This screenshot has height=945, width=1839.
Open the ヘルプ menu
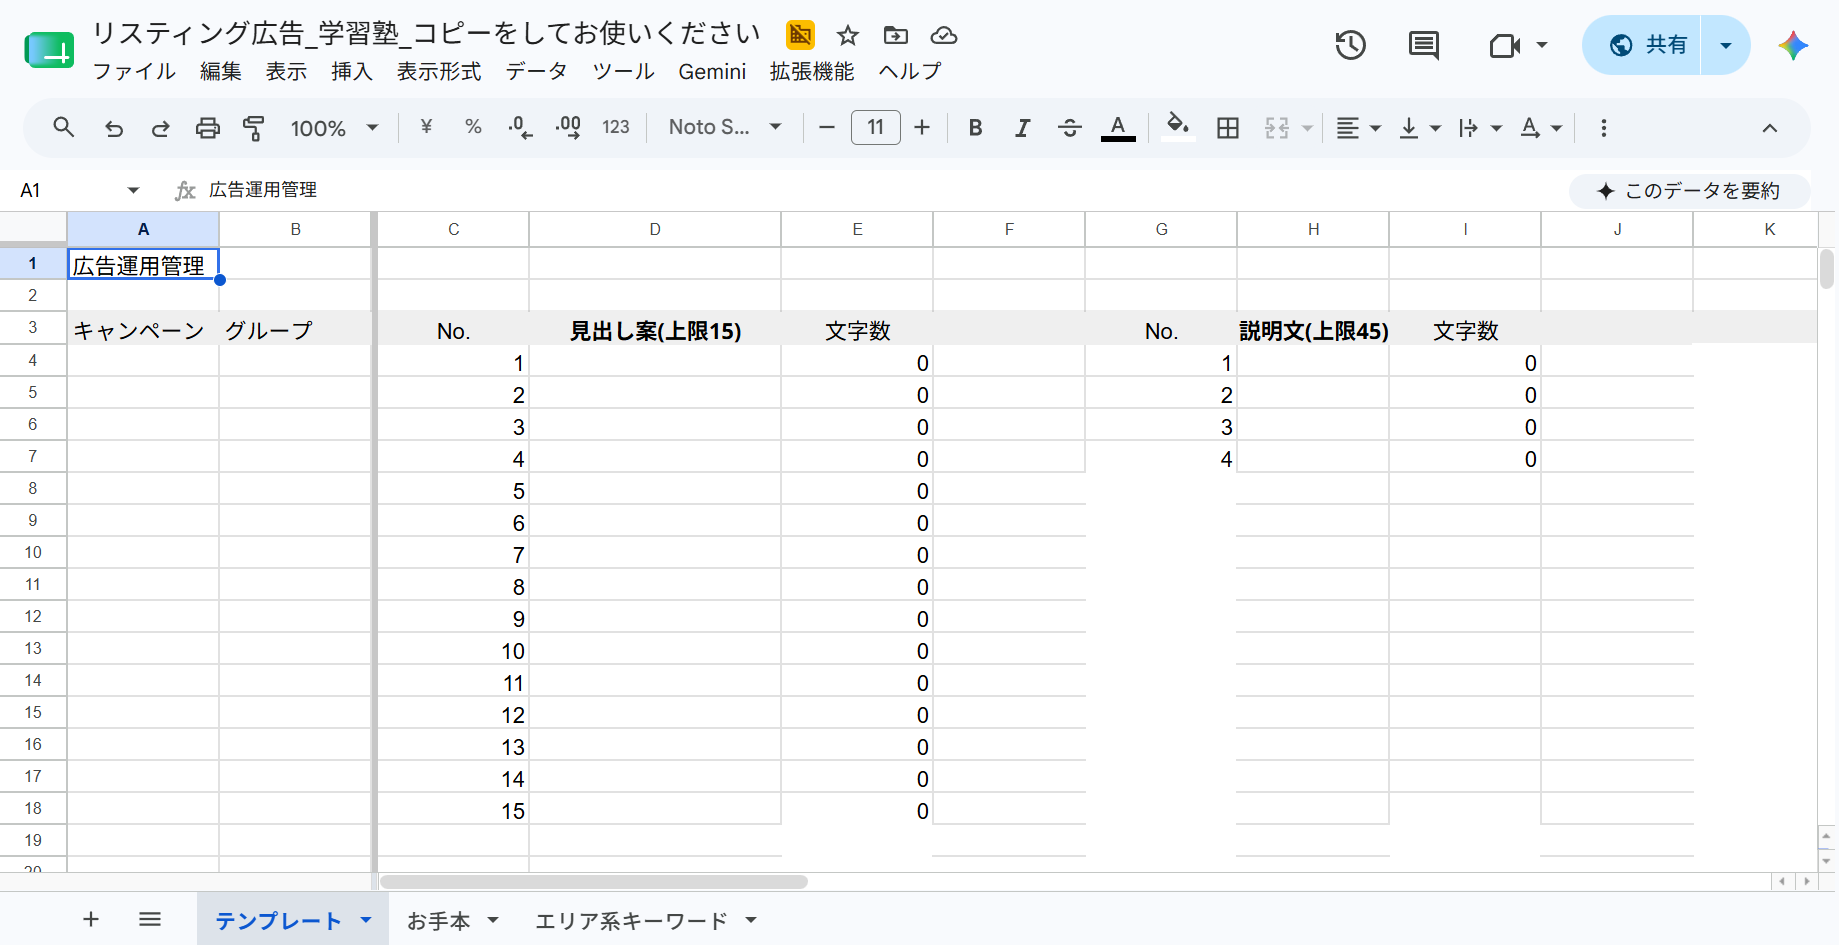pos(910,71)
